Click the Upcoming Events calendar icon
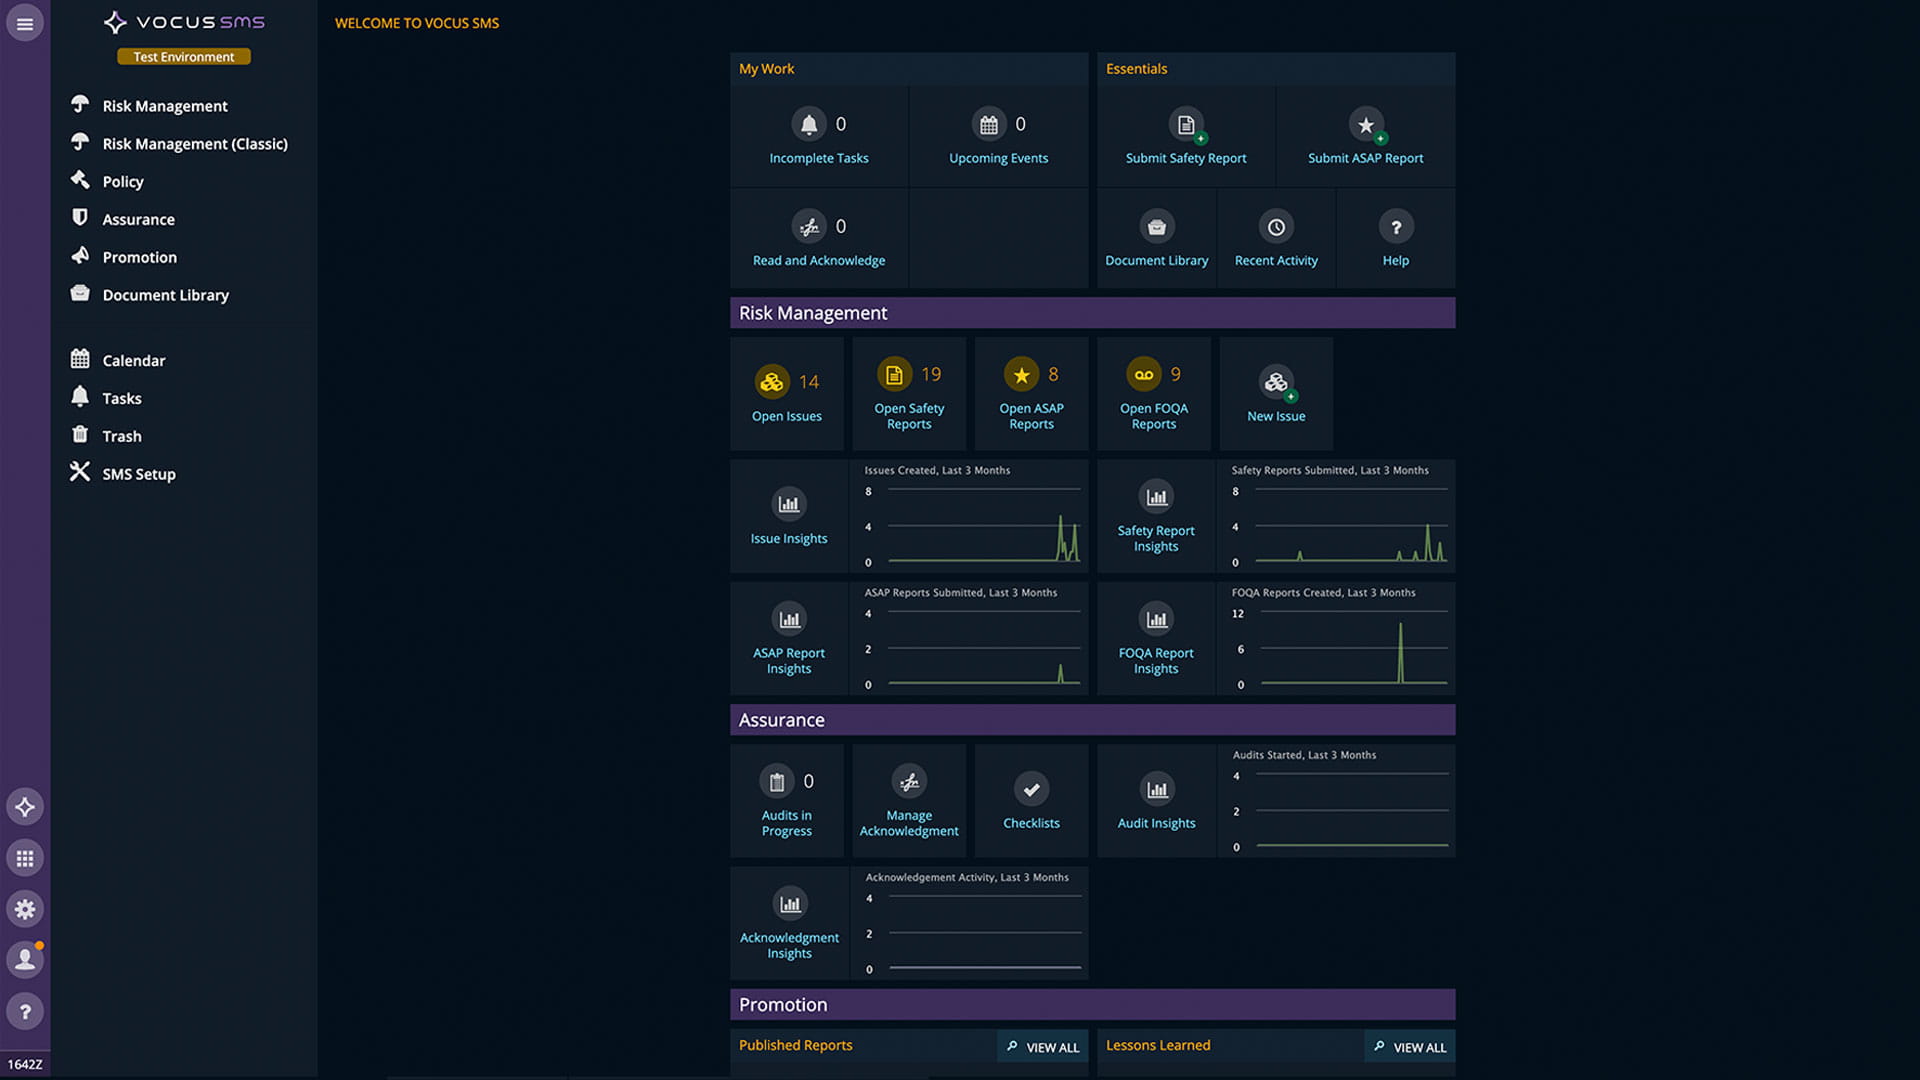The height and width of the screenshot is (1080, 1920). coord(988,124)
